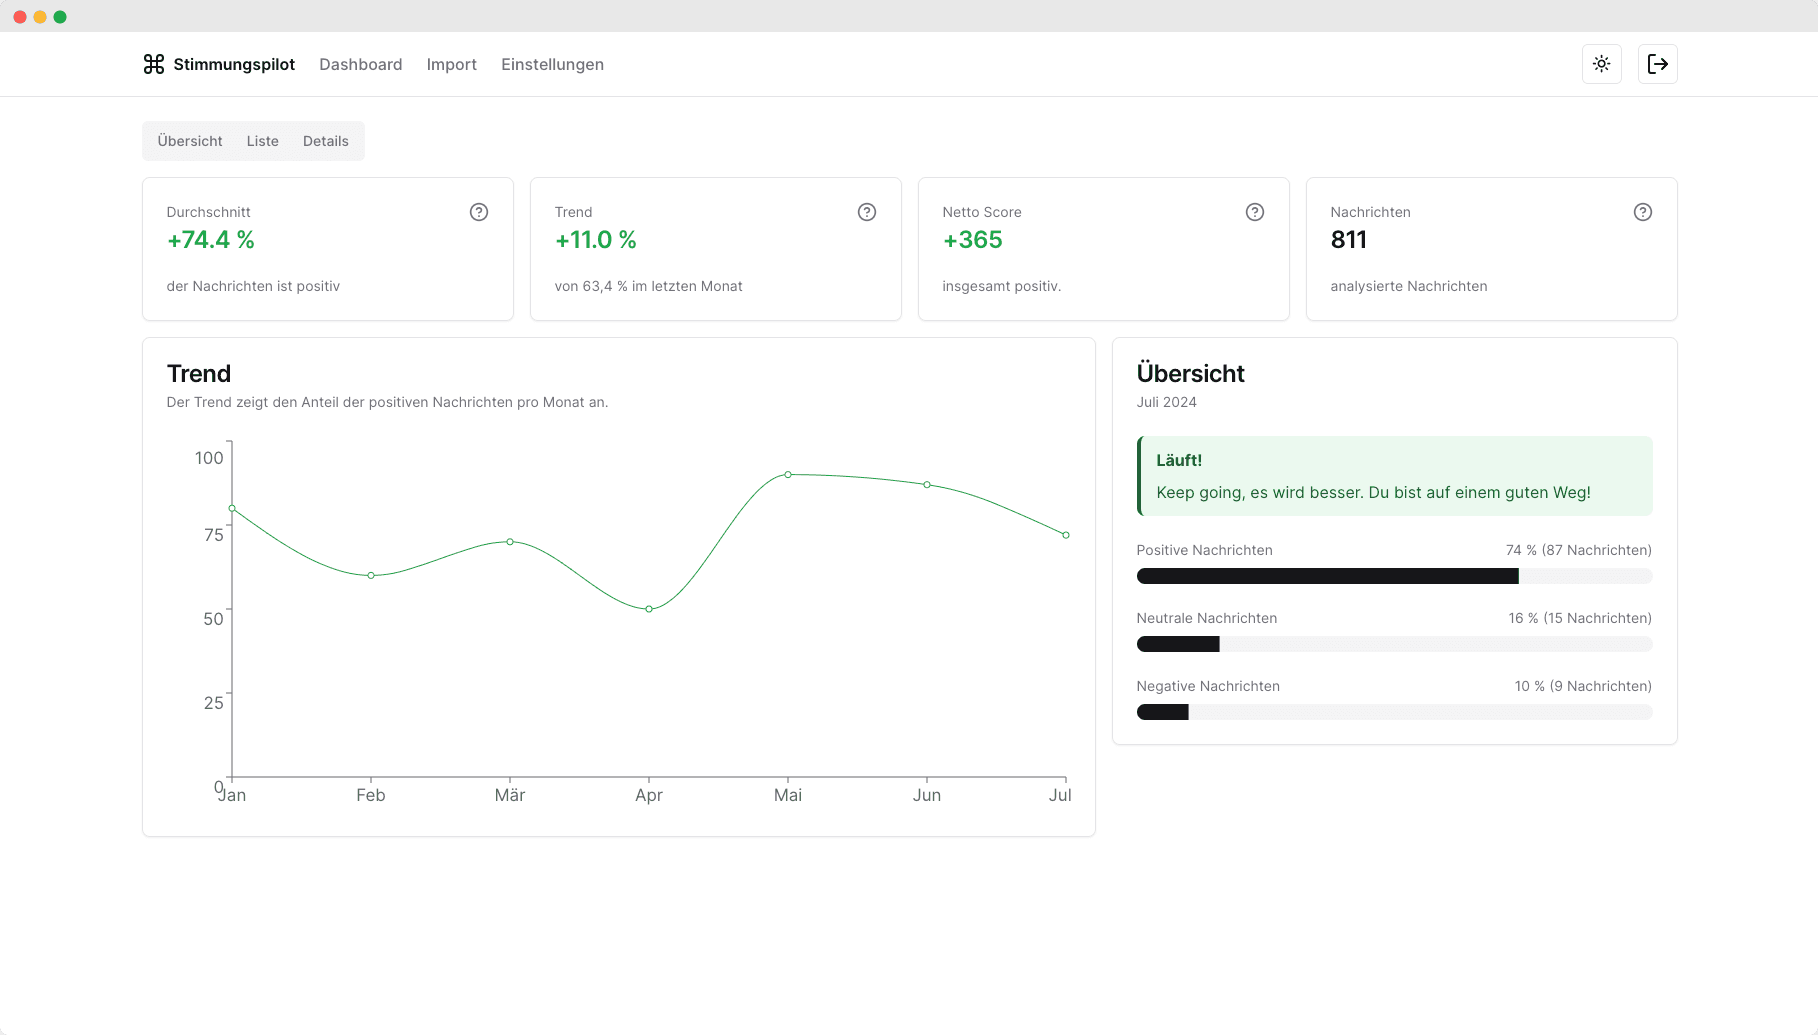Click the Neutrale Nachrichten progress bar

click(1394, 644)
